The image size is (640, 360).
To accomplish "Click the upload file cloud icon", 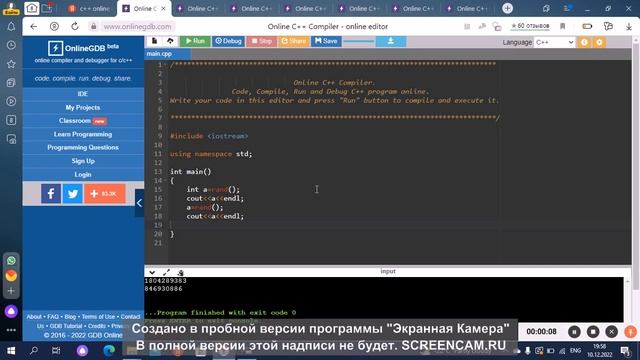I will [170, 41].
